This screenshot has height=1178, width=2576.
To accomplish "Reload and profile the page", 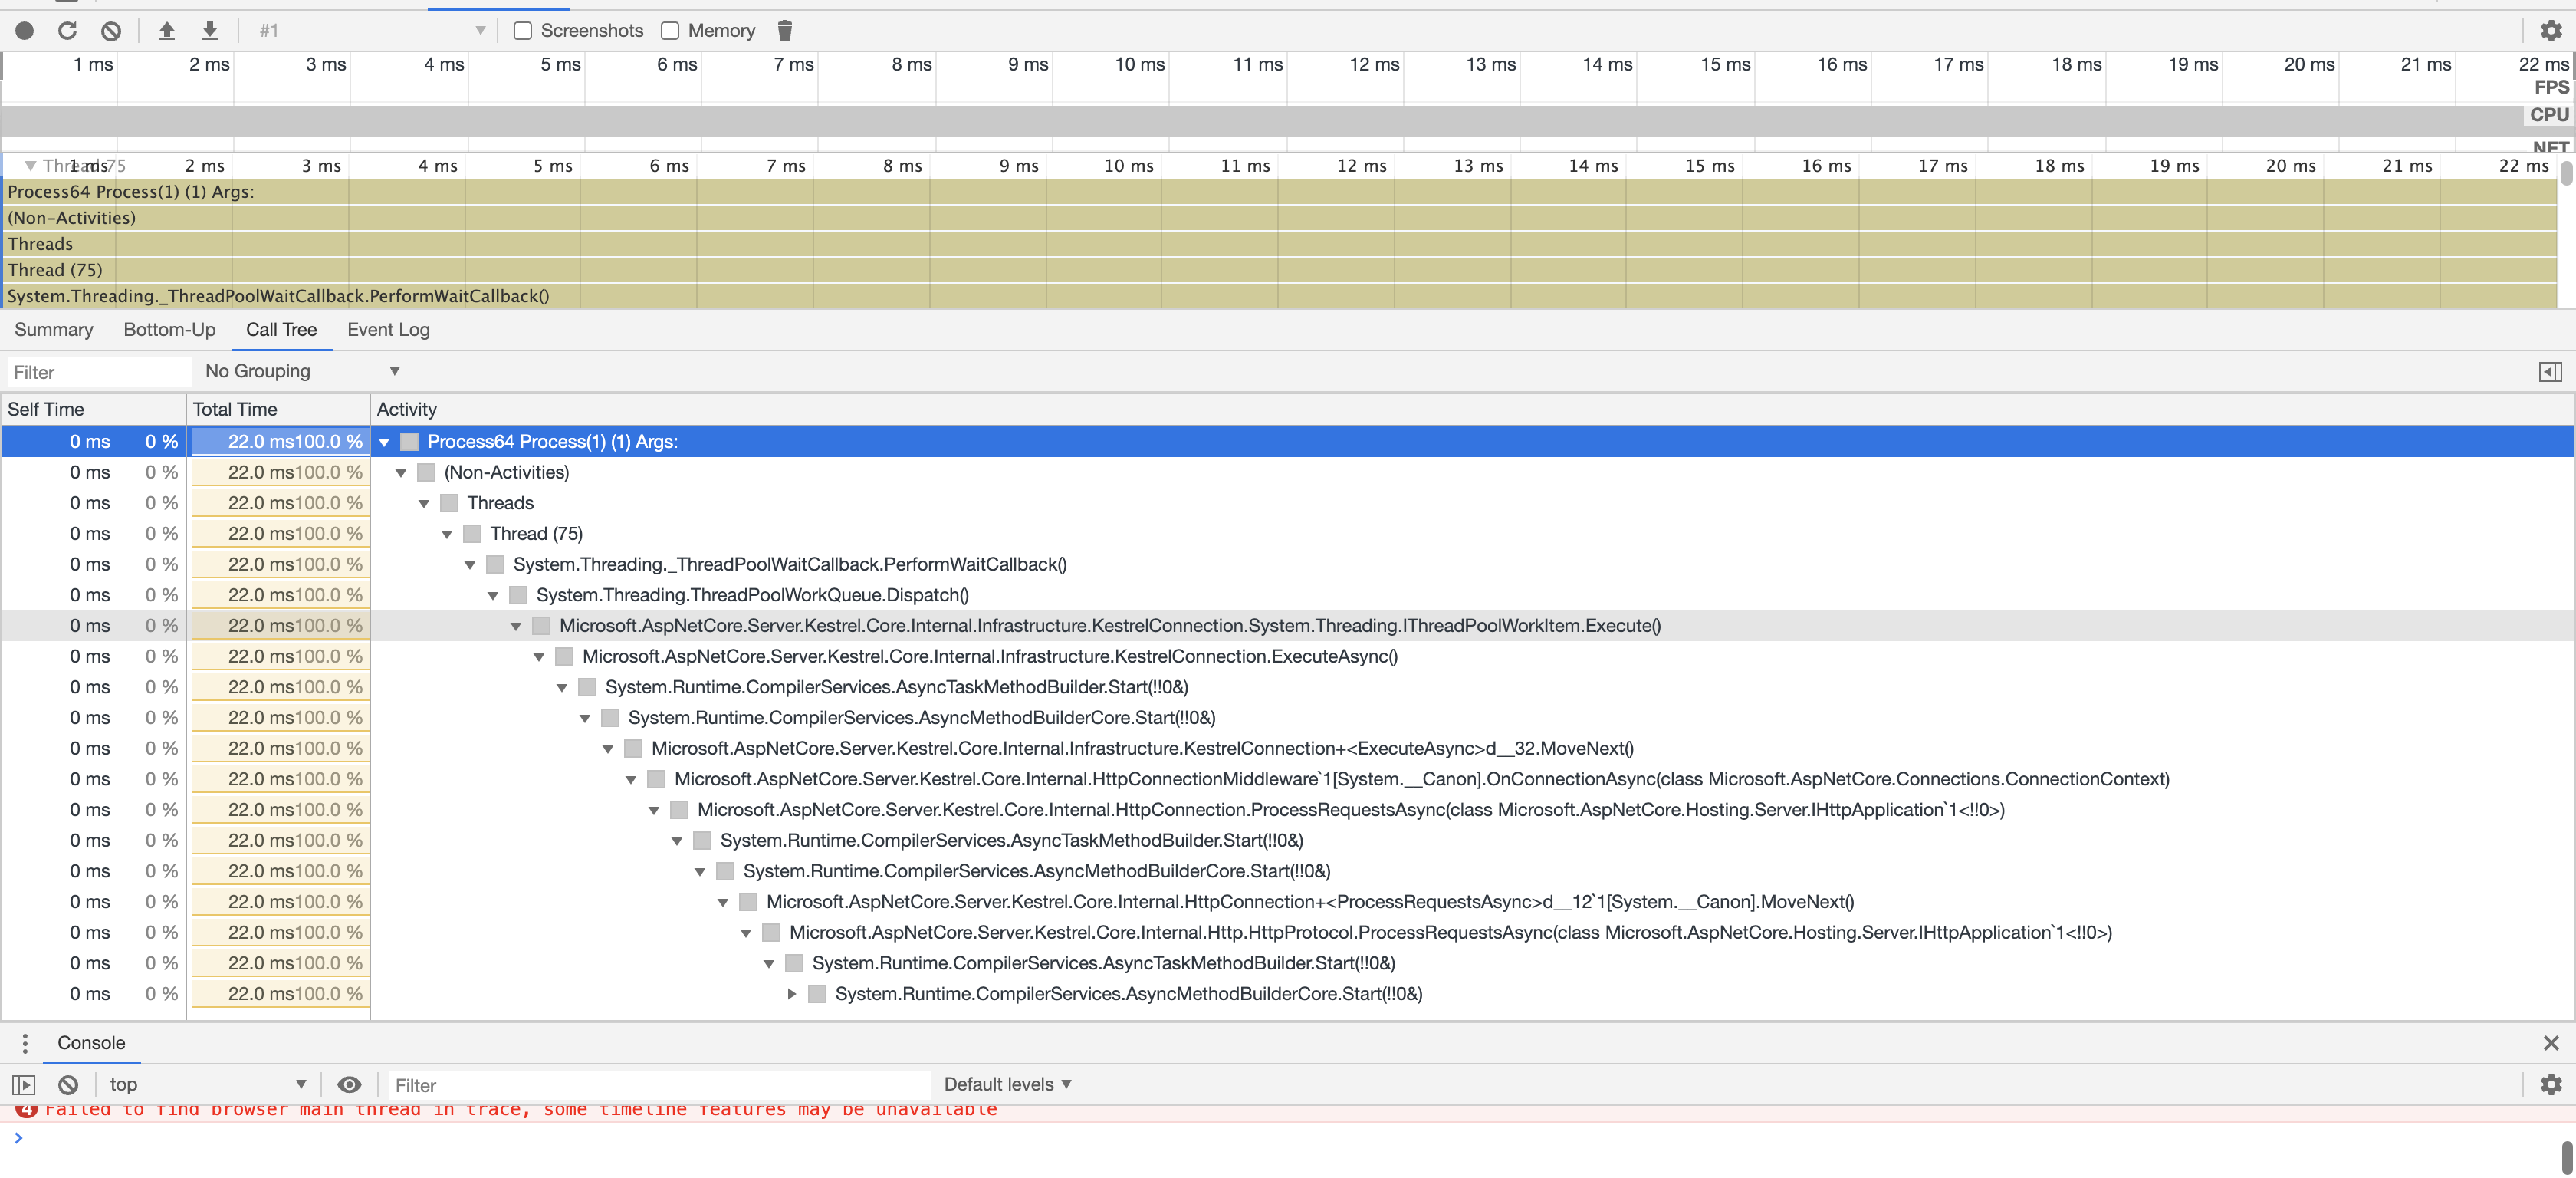I will pyautogui.click(x=67, y=31).
